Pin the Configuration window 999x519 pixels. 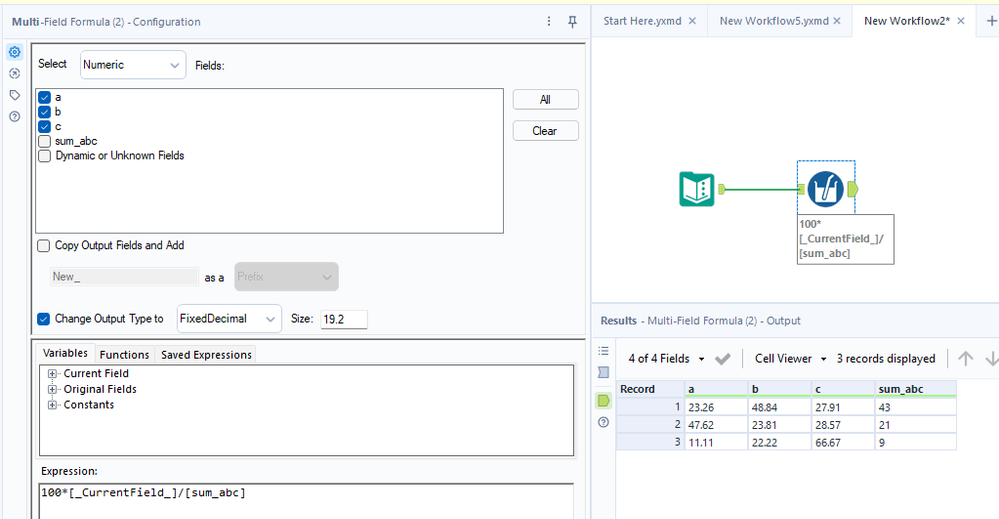[572, 22]
